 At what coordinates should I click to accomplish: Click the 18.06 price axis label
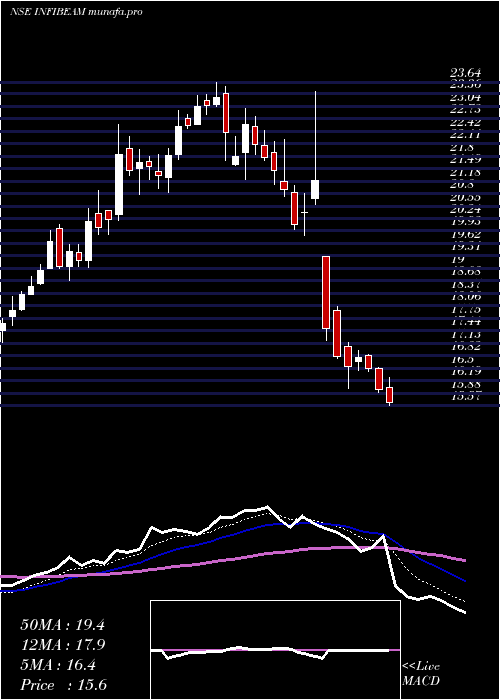tap(465, 297)
